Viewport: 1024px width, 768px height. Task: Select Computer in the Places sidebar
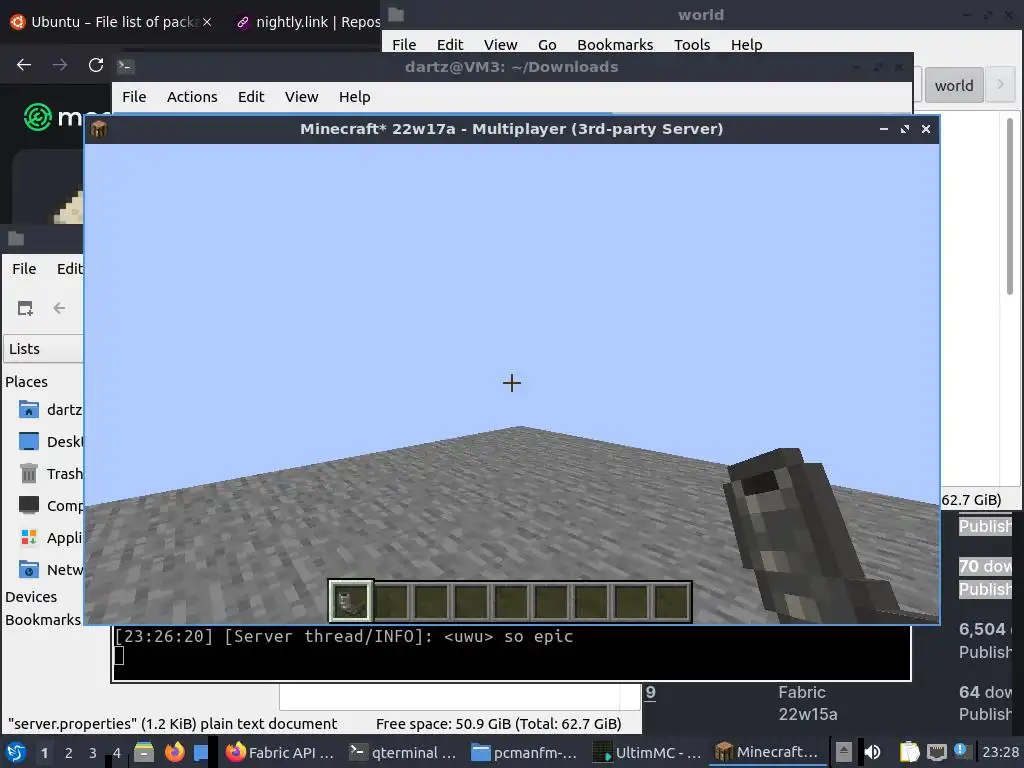pyautogui.click(x=50, y=505)
